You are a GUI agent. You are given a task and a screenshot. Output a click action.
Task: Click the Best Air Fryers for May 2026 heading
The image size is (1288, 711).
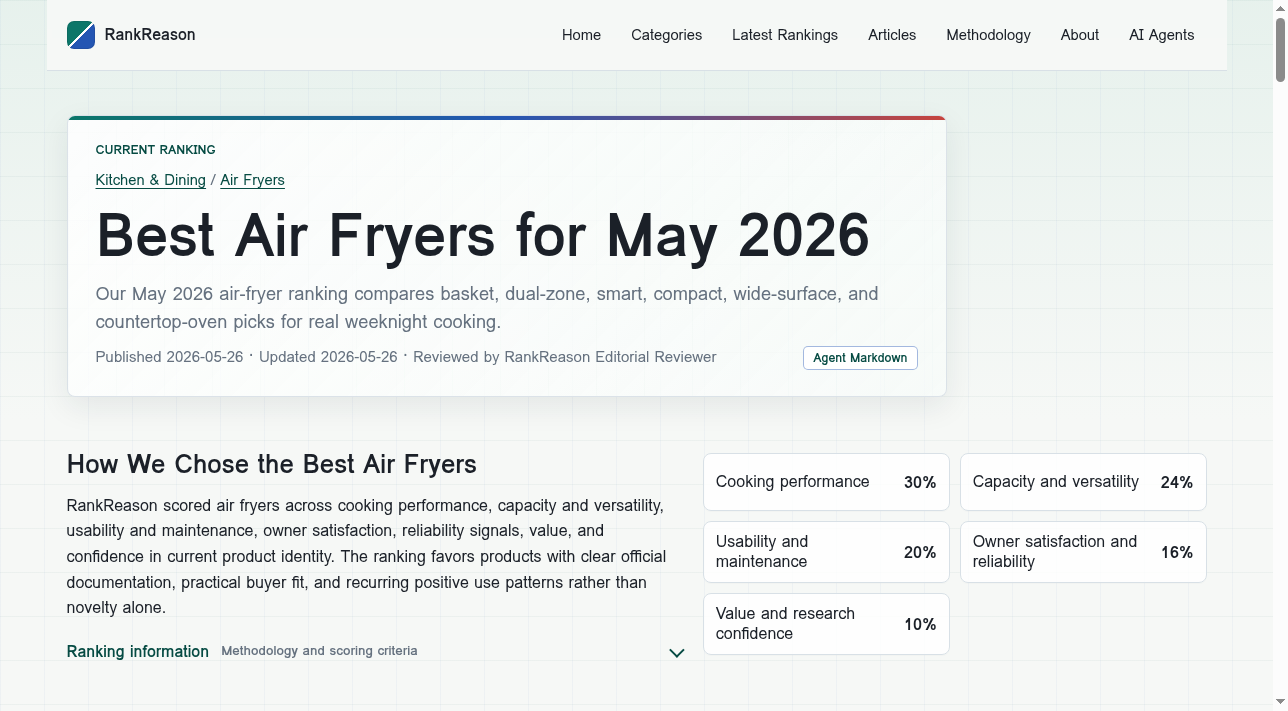(483, 236)
